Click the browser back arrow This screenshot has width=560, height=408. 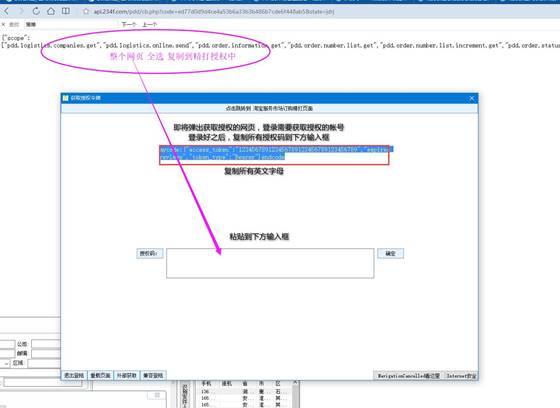pyautogui.click(x=6, y=11)
